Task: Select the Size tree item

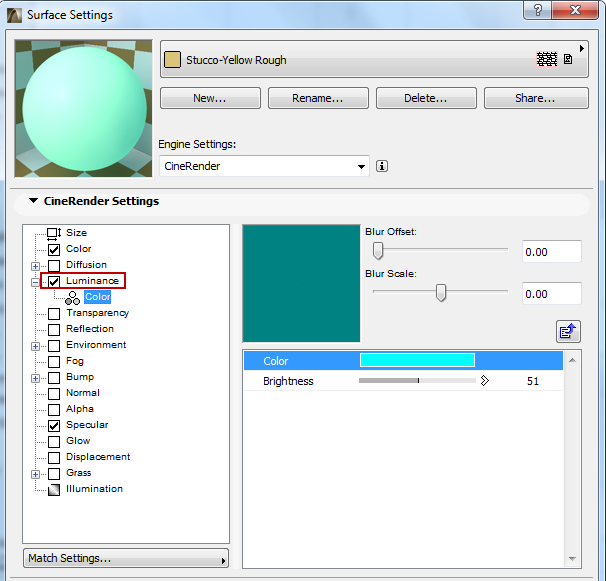Action: 76,233
